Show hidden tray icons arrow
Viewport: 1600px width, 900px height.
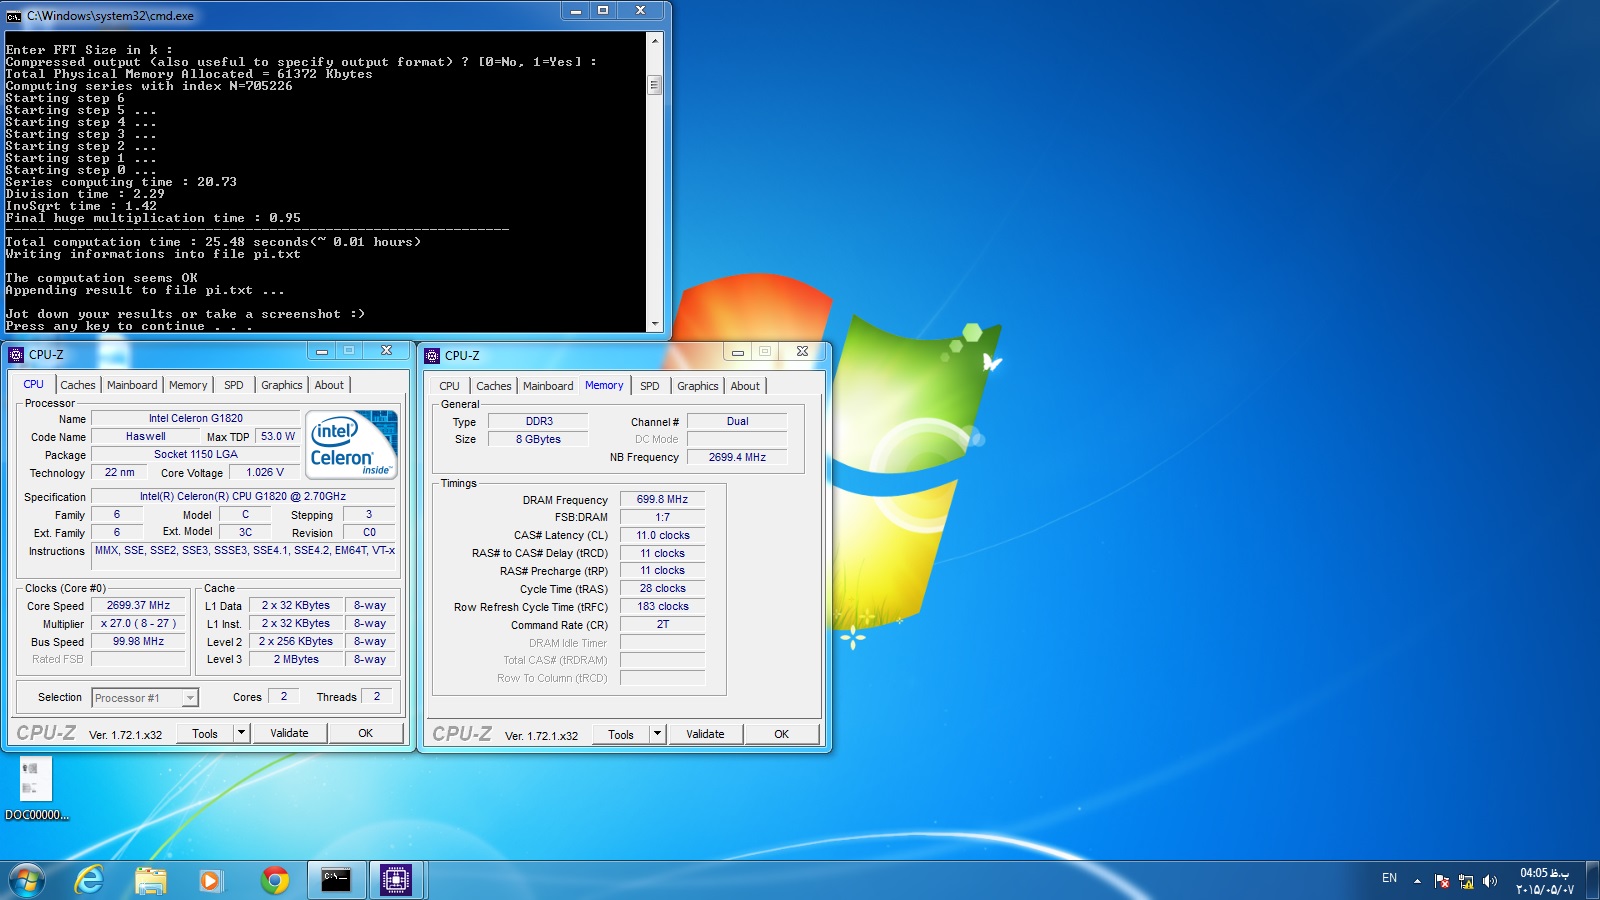[x=1417, y=880]
